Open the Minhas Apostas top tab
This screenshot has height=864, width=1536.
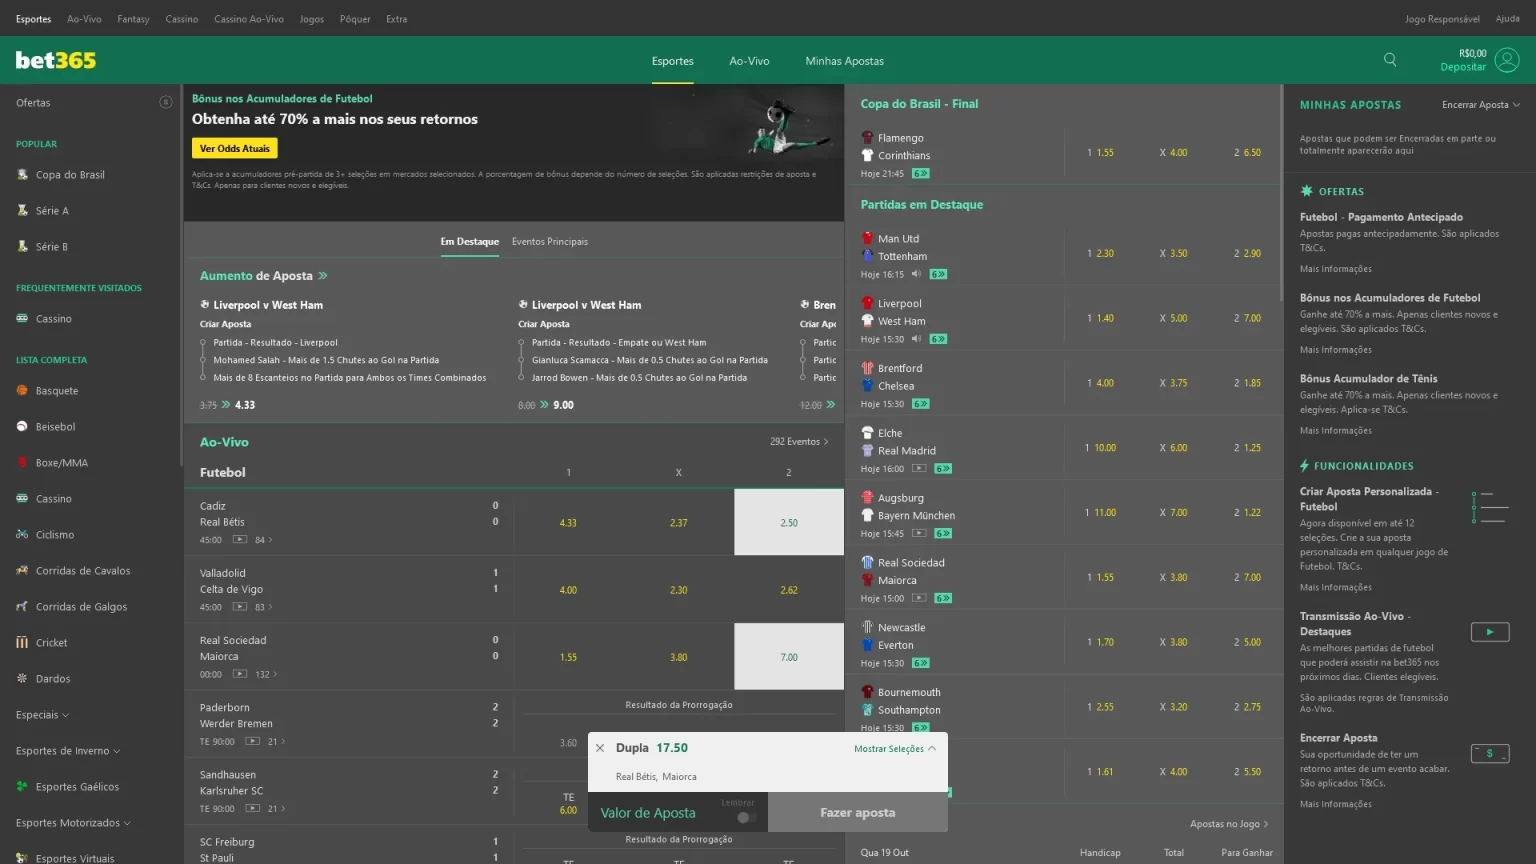pyautogui.click(x=845, y=61)
